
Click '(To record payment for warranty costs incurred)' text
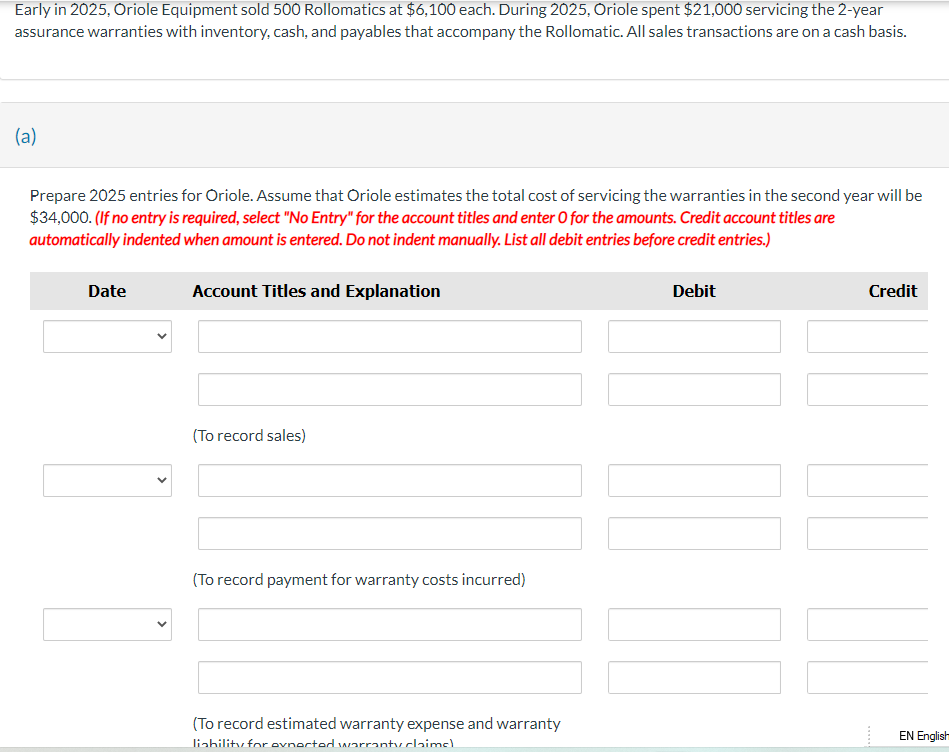(359, 580)
